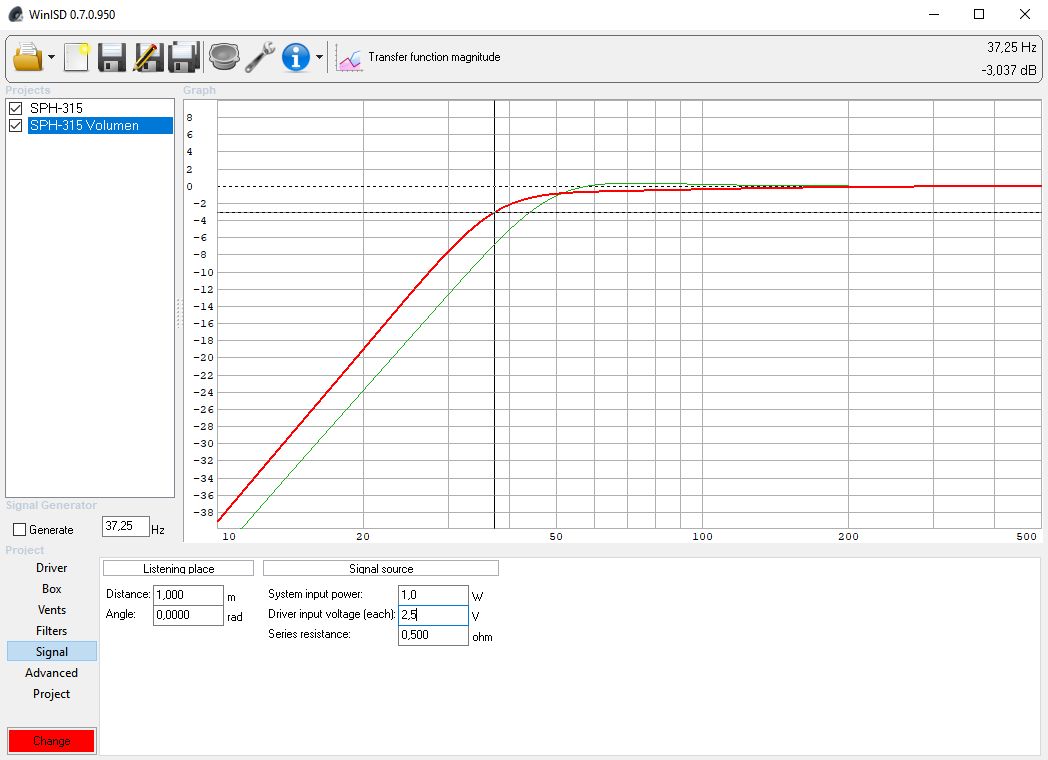1048x760 pixels.
Task: Create a new project with blank page icon
Action: coord(77,57)
